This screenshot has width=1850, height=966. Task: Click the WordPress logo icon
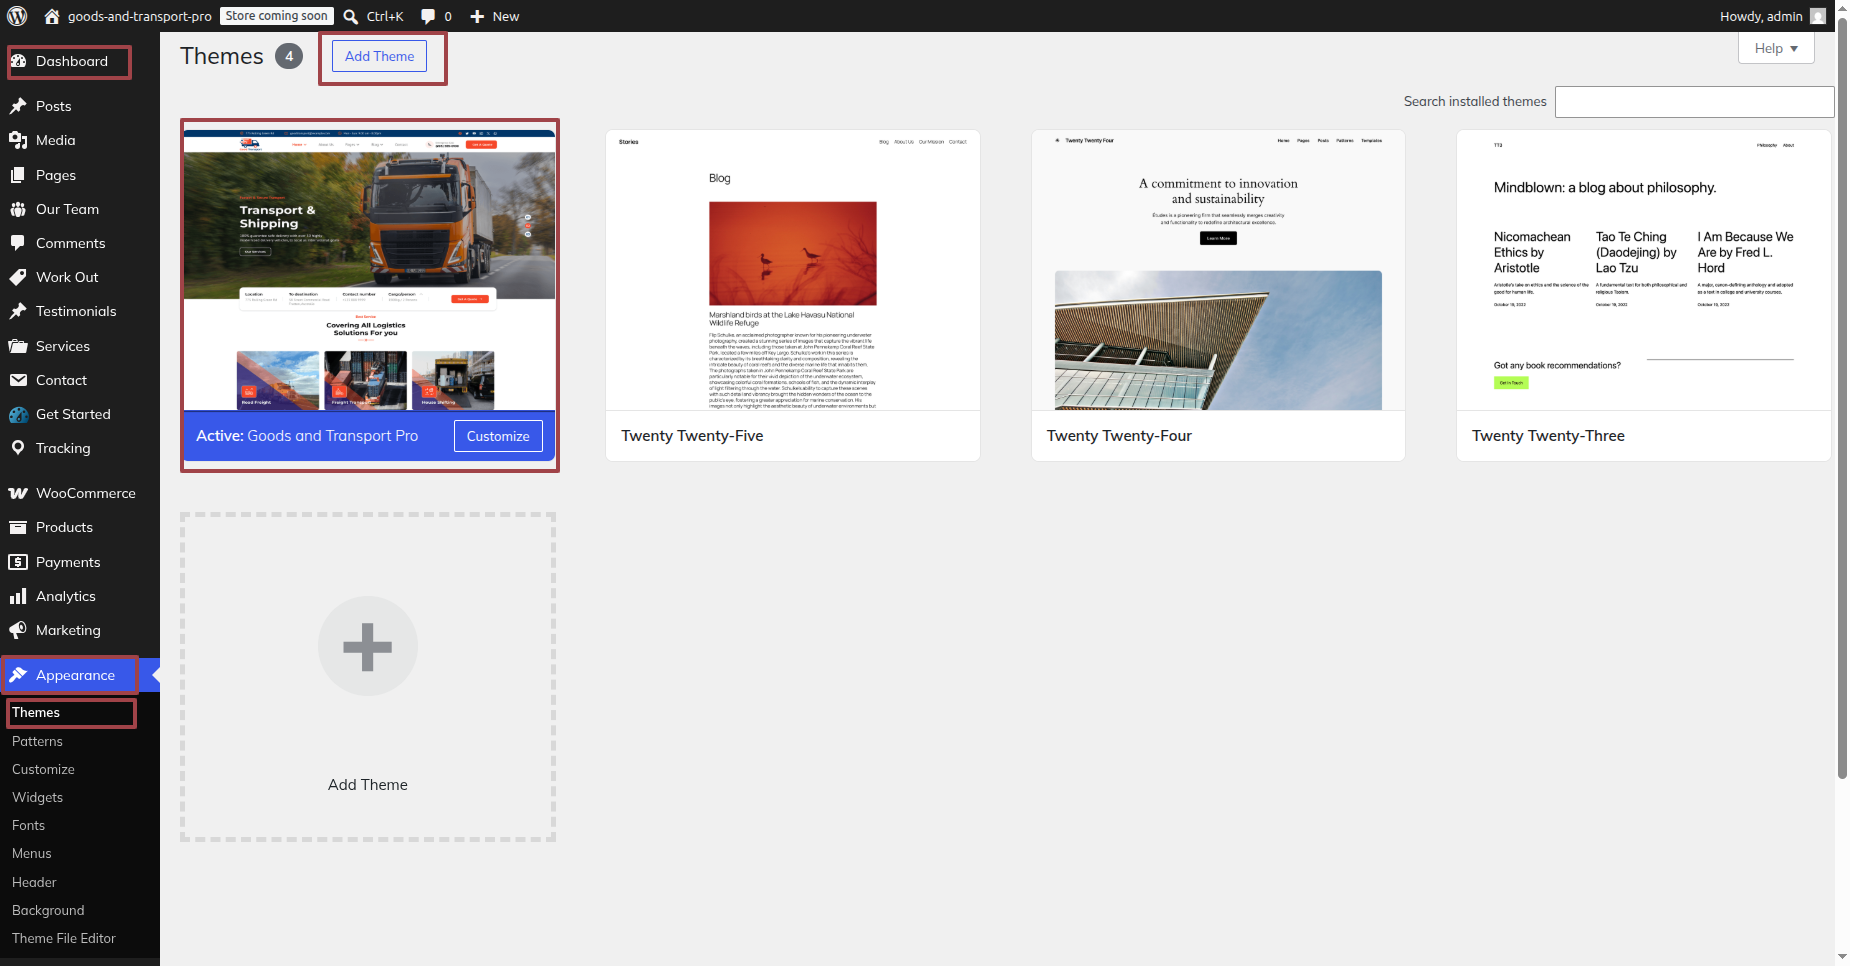17,16
